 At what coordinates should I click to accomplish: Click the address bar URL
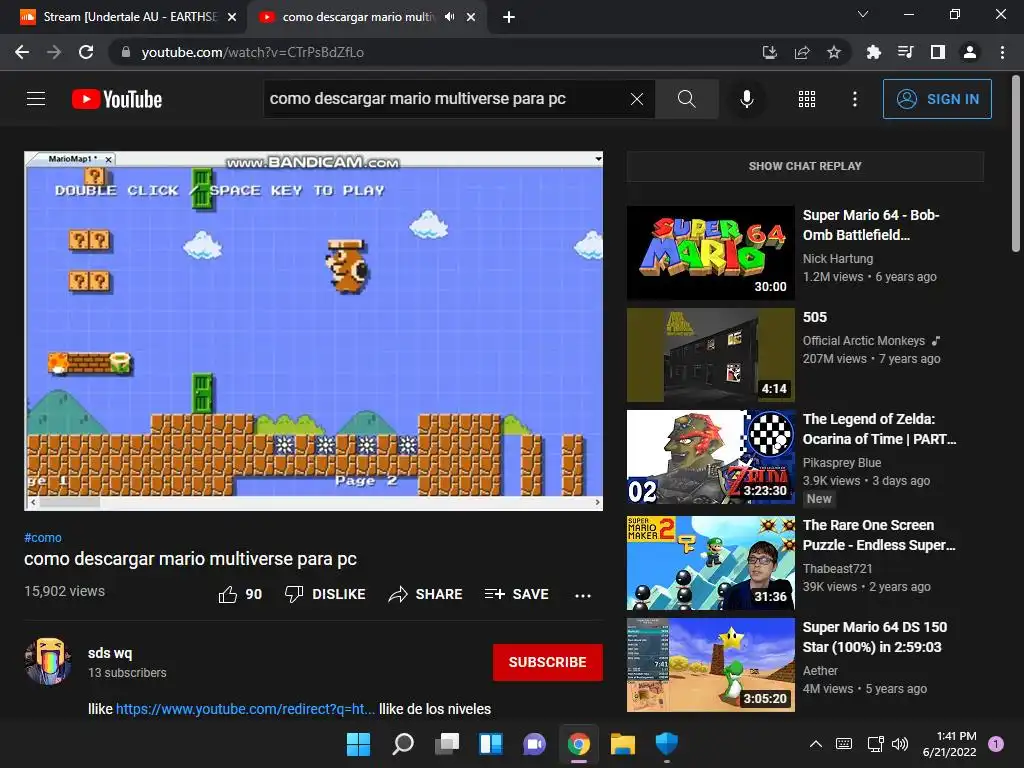[252, 52]
